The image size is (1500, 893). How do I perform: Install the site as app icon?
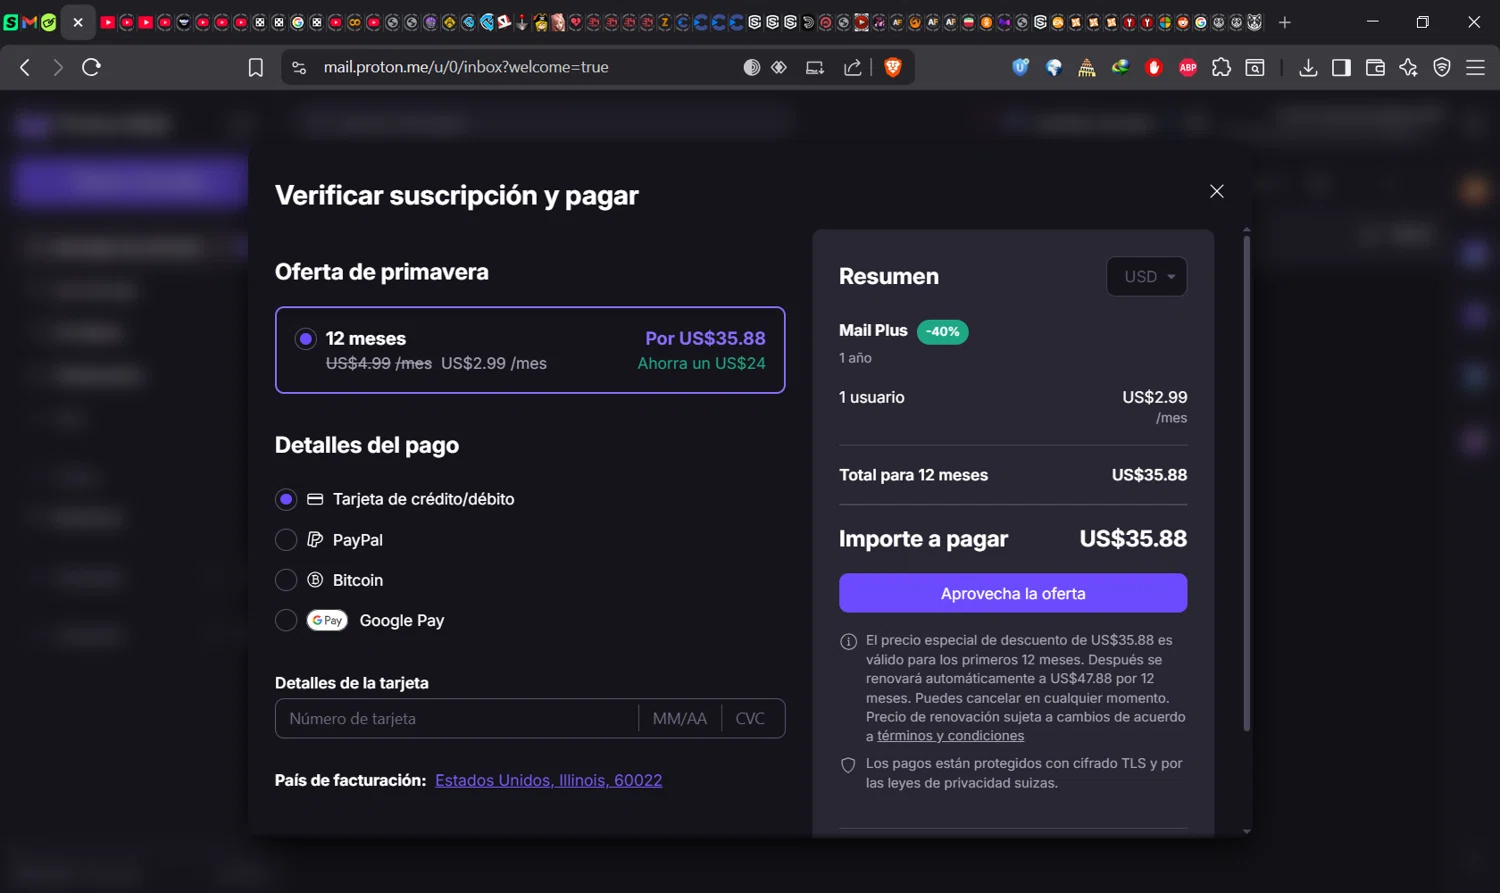pyautogui.click(x=815, y=67)
